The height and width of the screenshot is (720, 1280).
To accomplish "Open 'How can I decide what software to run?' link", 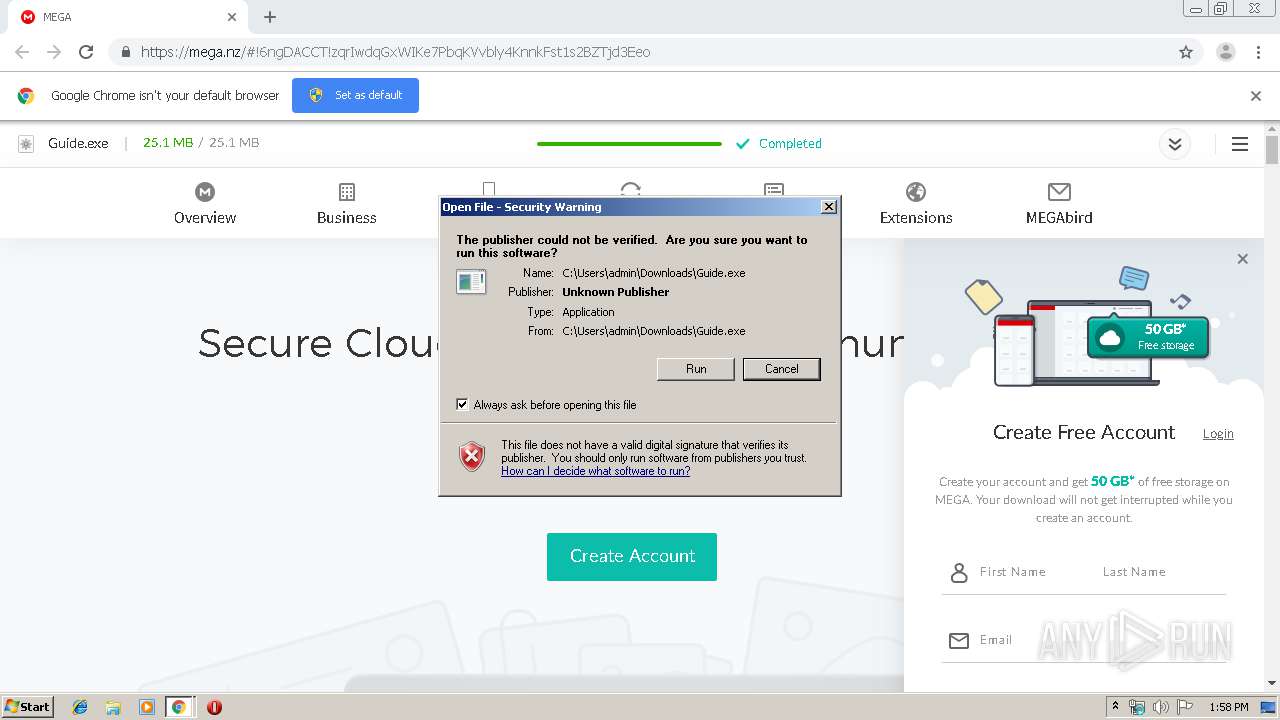I will click(x=595, y=471).
